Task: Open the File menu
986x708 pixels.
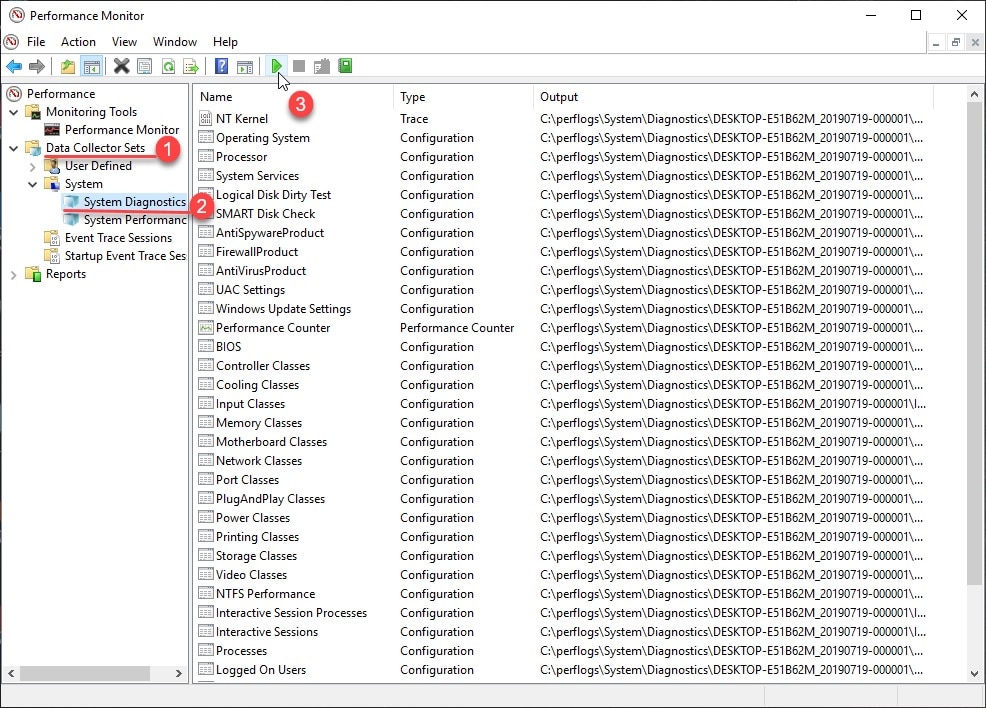Action: coord(36,41)
